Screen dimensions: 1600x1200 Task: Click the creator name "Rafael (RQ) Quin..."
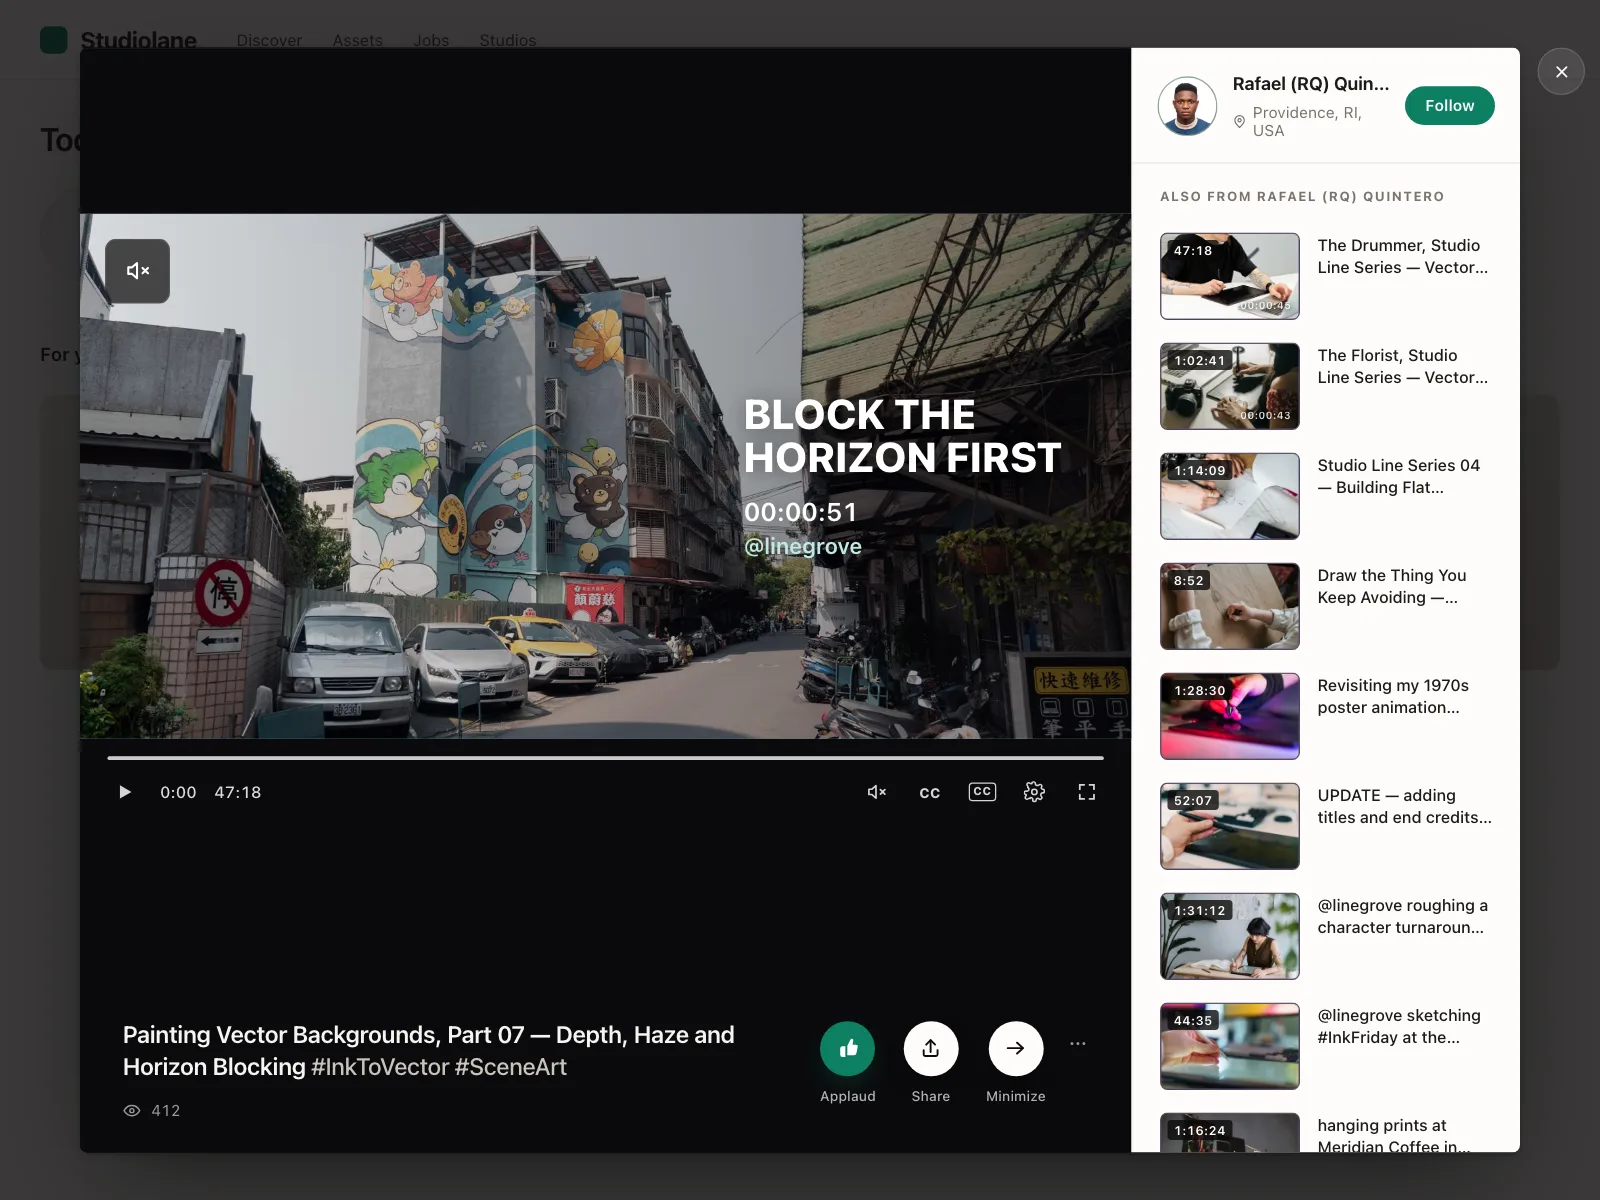(x=1311, y=84)
